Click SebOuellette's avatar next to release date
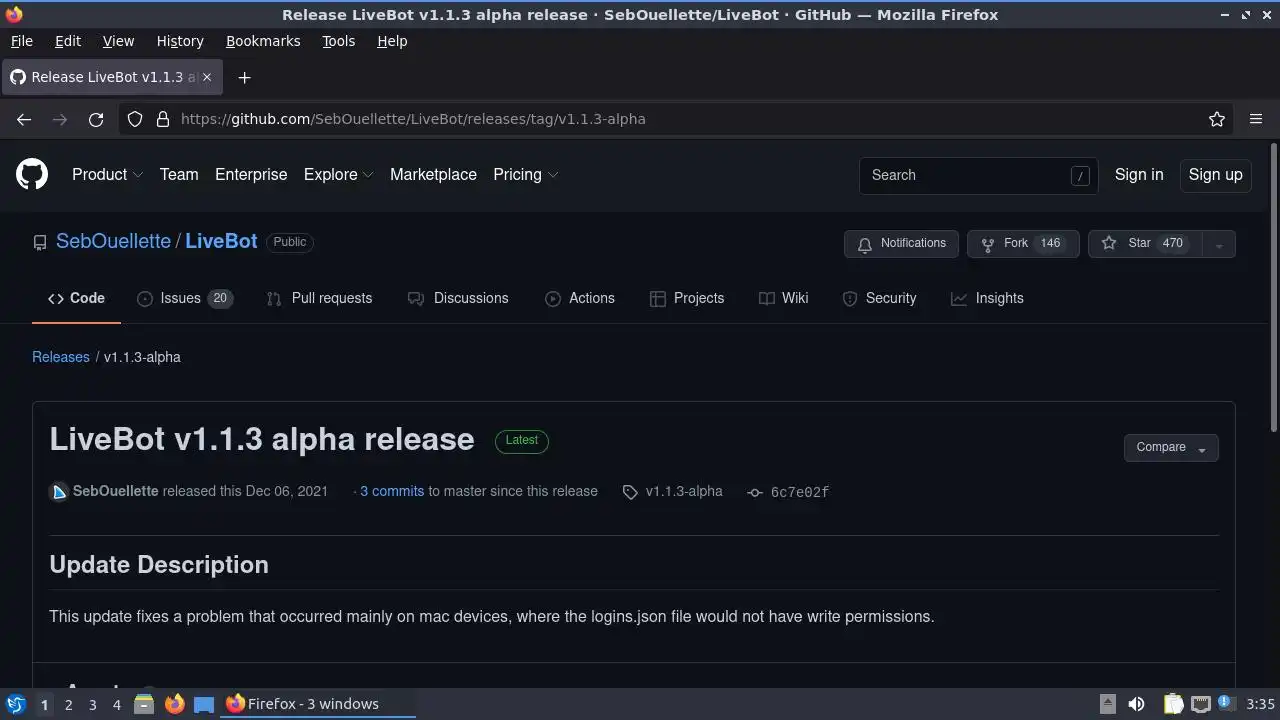This screenshot has height=720, width=1280. [59, 491]
